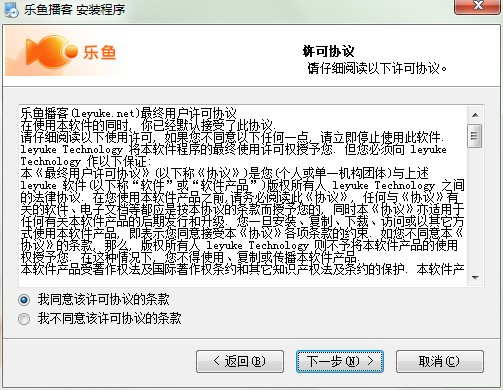Click the license scrollbar thumb

[x=475, y=136]
